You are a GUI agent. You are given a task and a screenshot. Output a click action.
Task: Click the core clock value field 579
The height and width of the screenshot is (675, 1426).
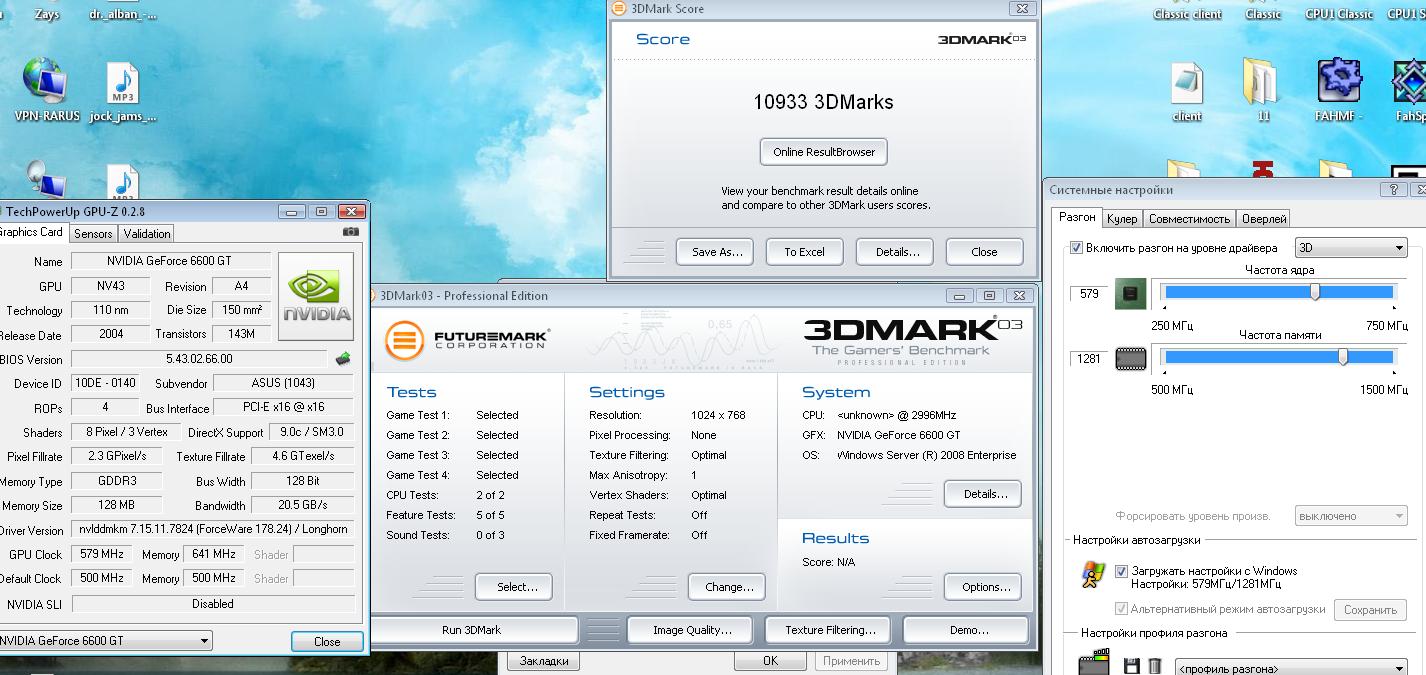pos(1089,293)
